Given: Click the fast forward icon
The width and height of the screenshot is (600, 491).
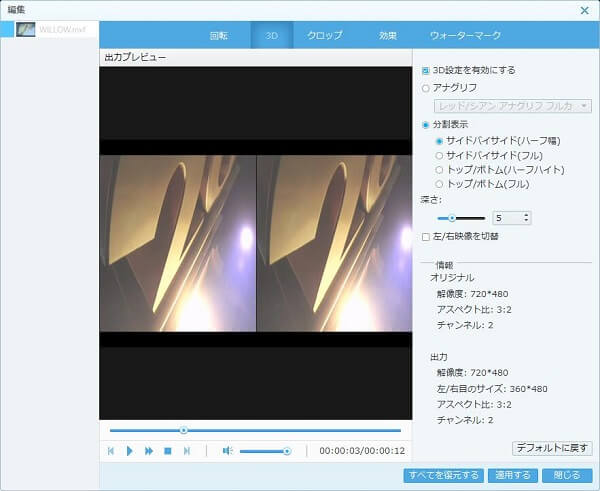Looking at the screenshot, I should (x=149, y=451).
